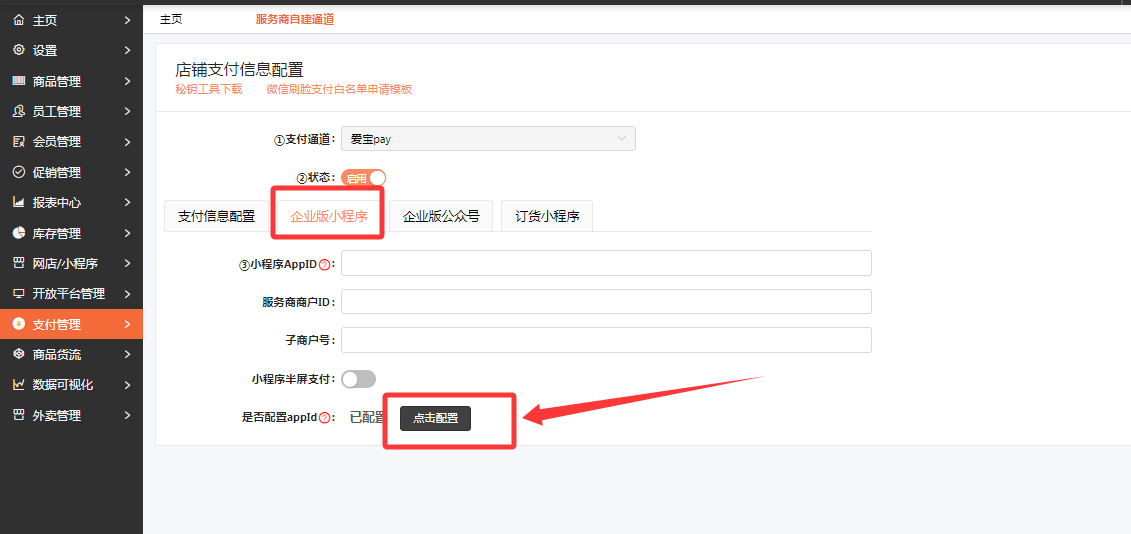The height and width of the screenshot is (534, 1131).
Task: Click the 报表中心 chart icon
Action: 18,202
